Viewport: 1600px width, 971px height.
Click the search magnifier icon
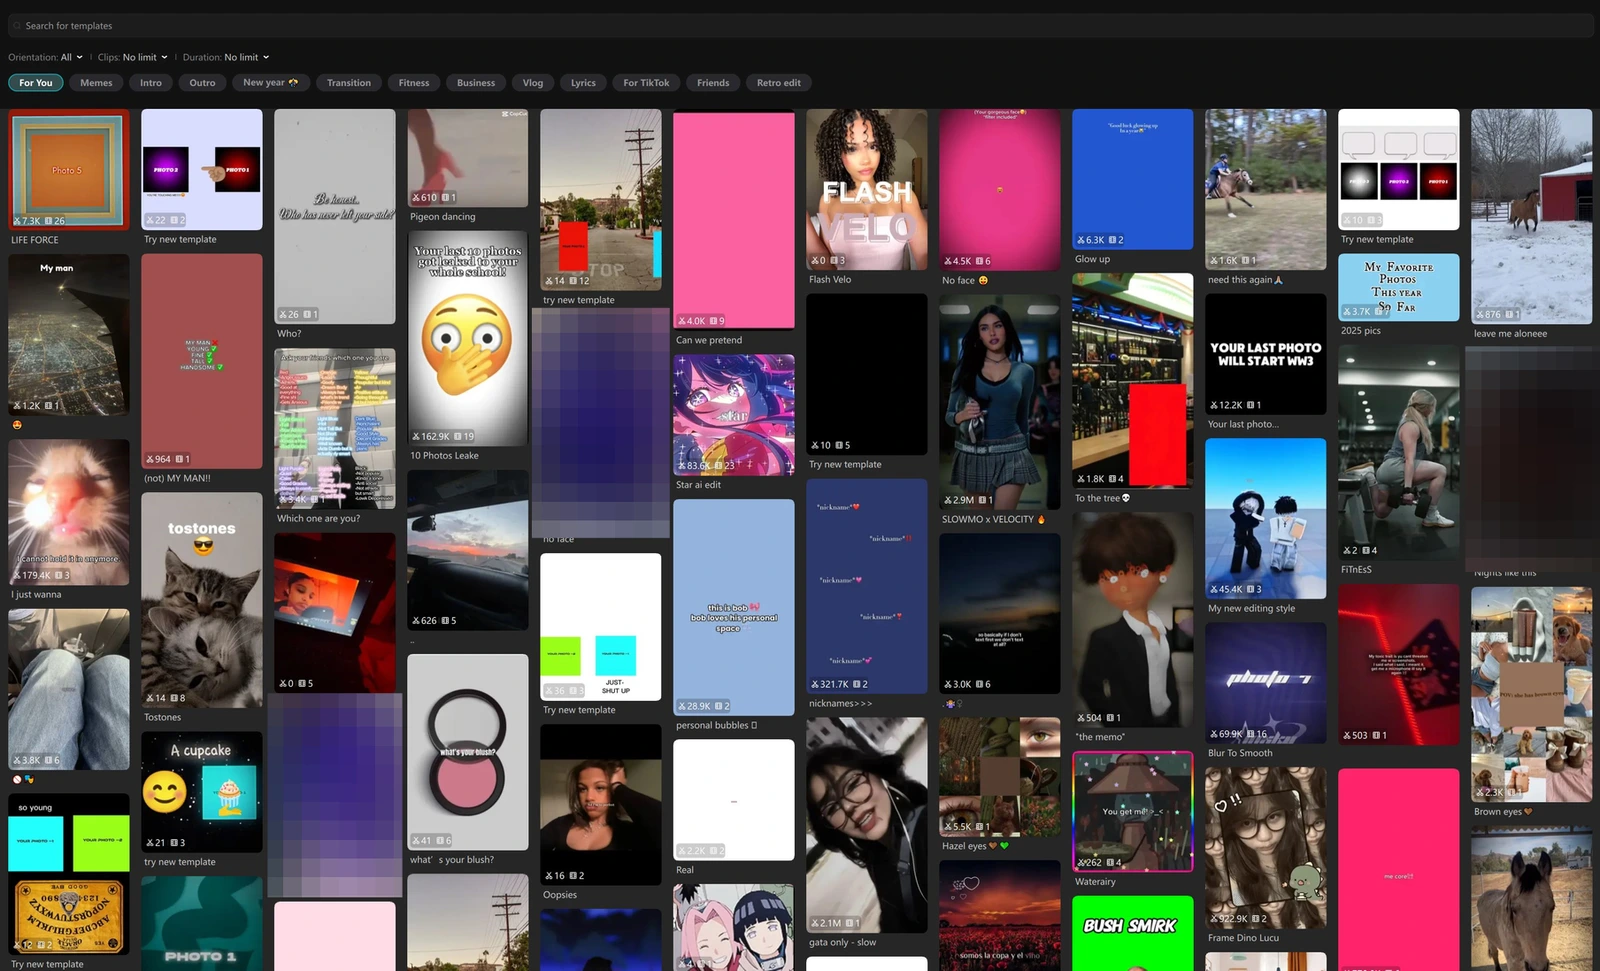coord(17,26)
